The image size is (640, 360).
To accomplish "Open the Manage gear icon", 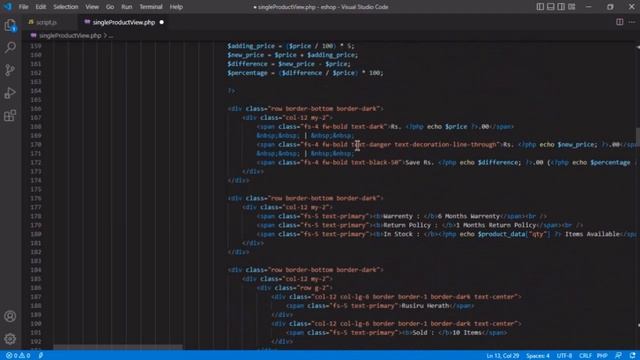I will tap(10, 338).
